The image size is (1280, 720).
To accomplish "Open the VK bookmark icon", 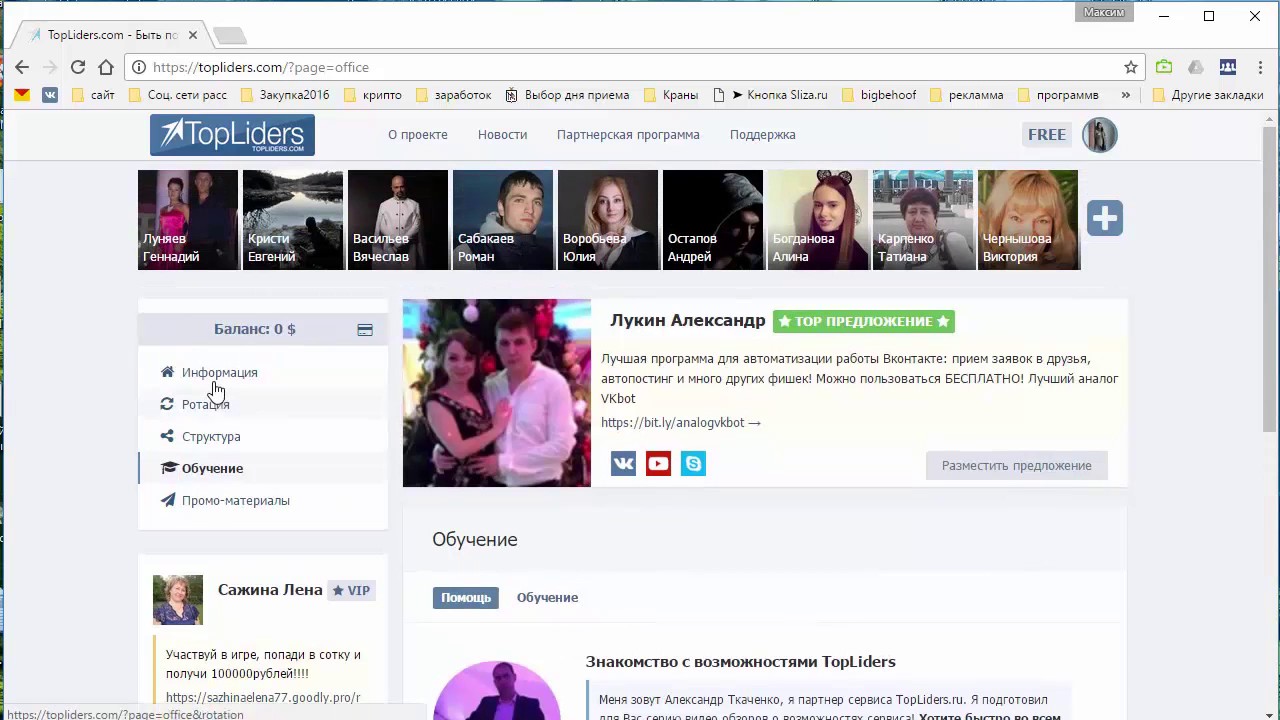I will click(x=50, y=95).
